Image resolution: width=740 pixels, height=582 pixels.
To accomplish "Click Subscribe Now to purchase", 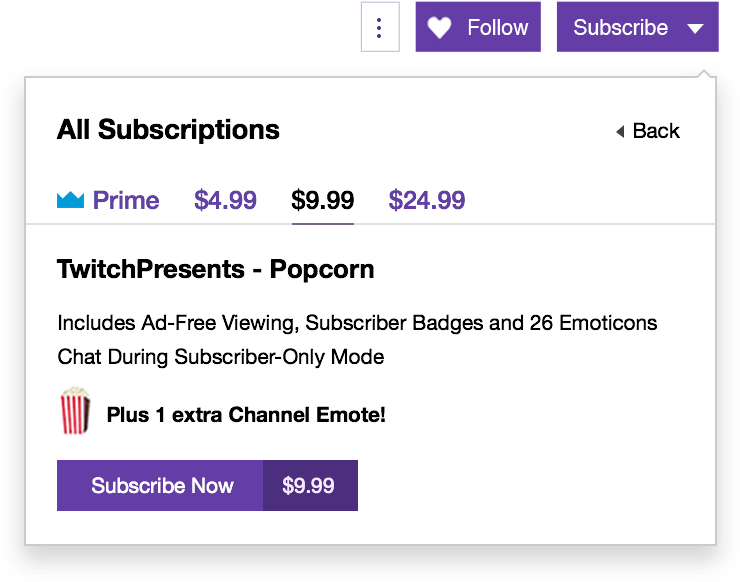I will (x=160, y=485).
